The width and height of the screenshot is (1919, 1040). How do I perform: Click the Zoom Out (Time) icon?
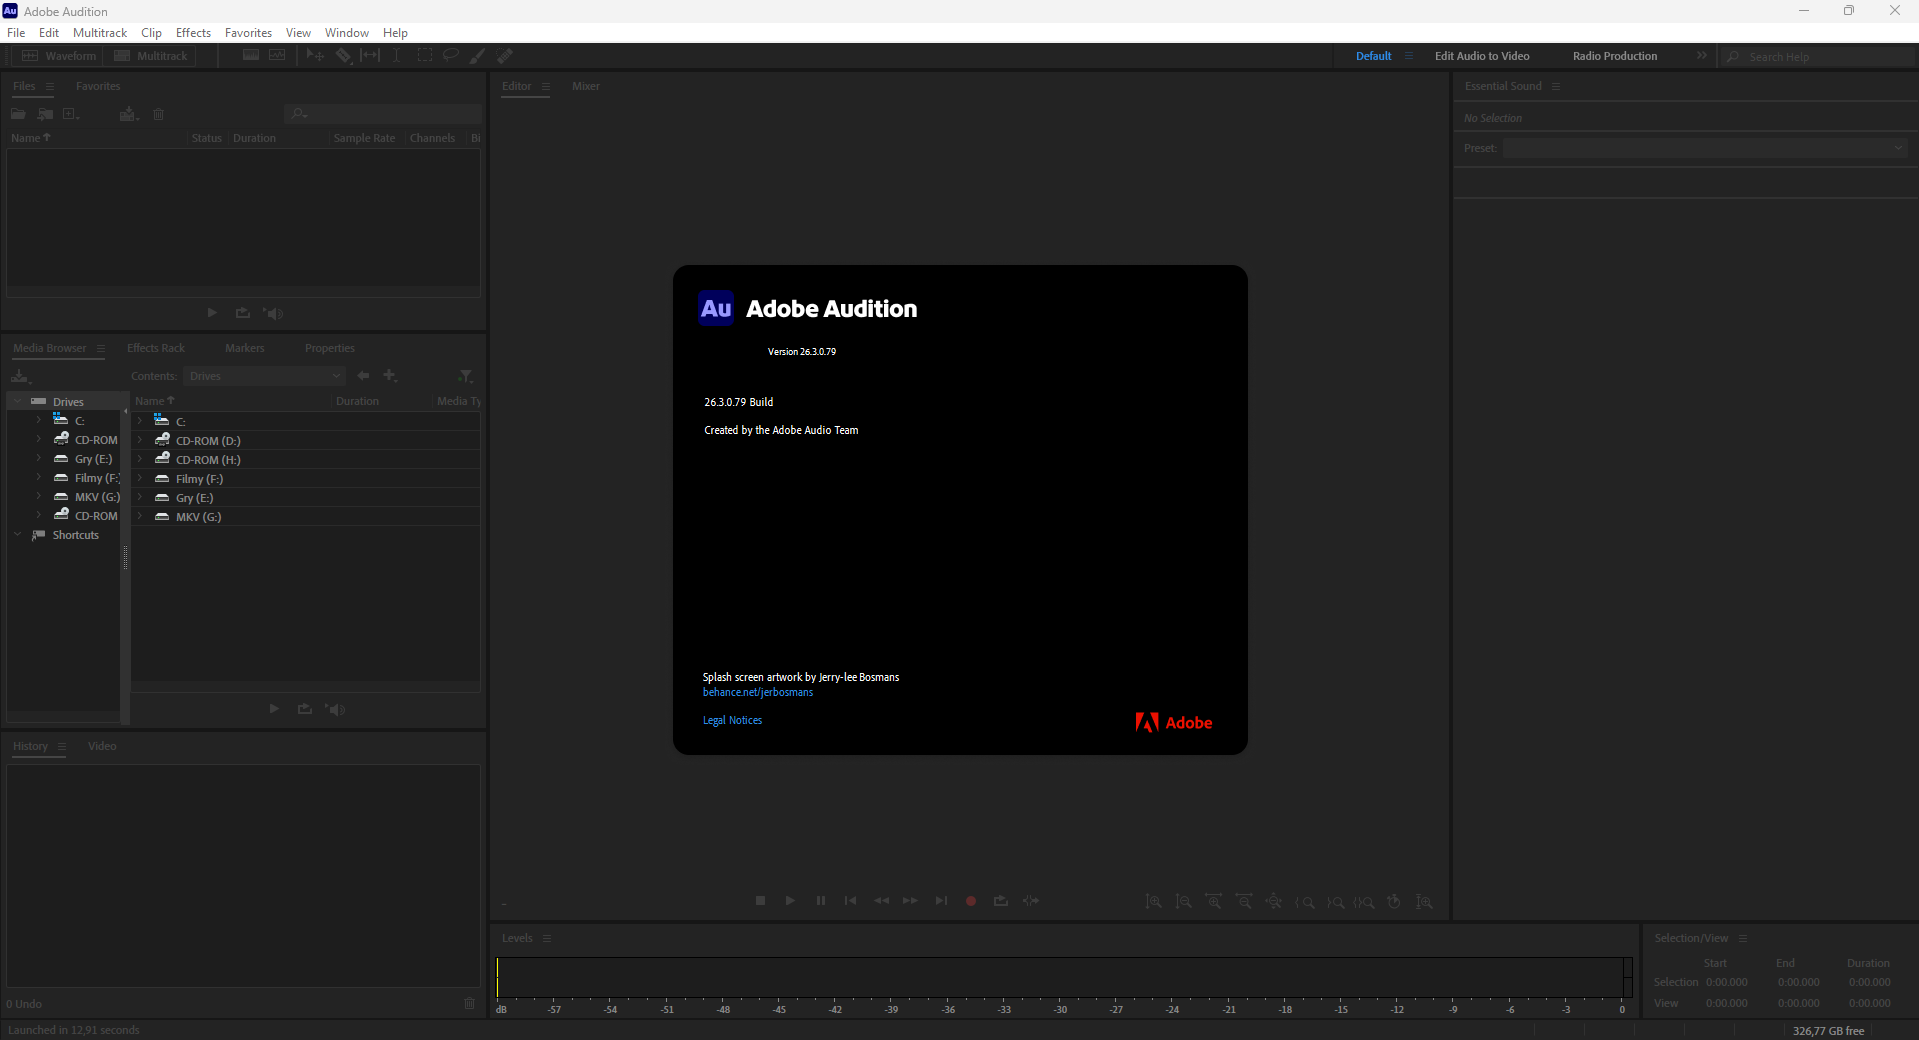coord(1244,902)
